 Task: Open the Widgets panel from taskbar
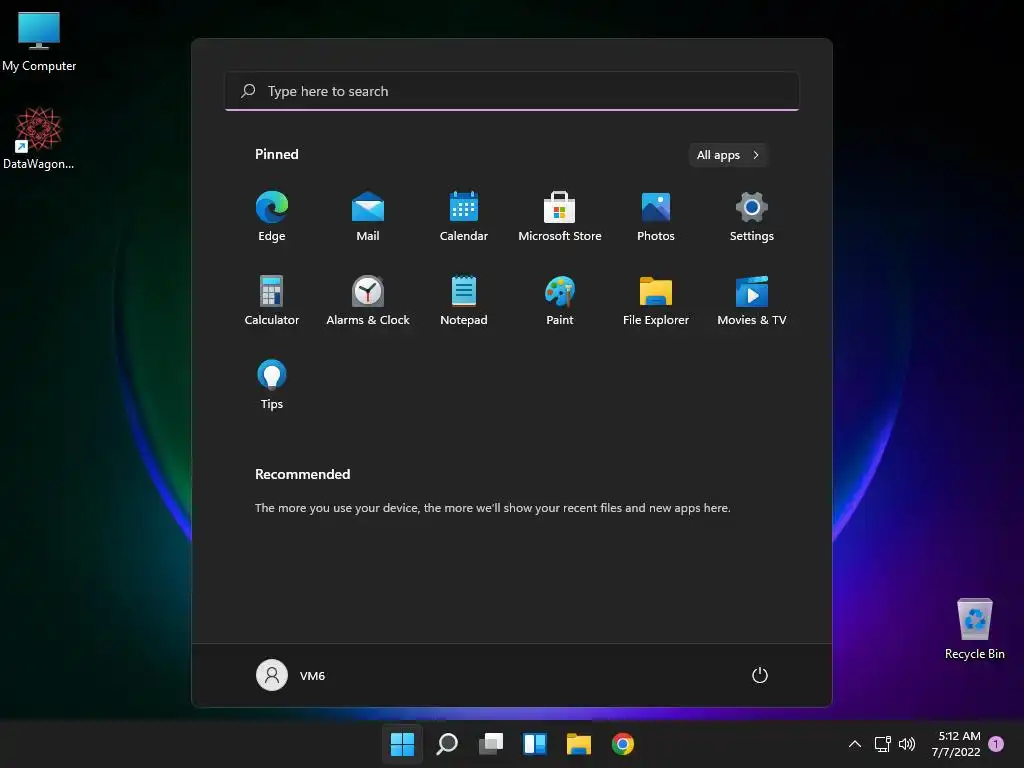535,744
